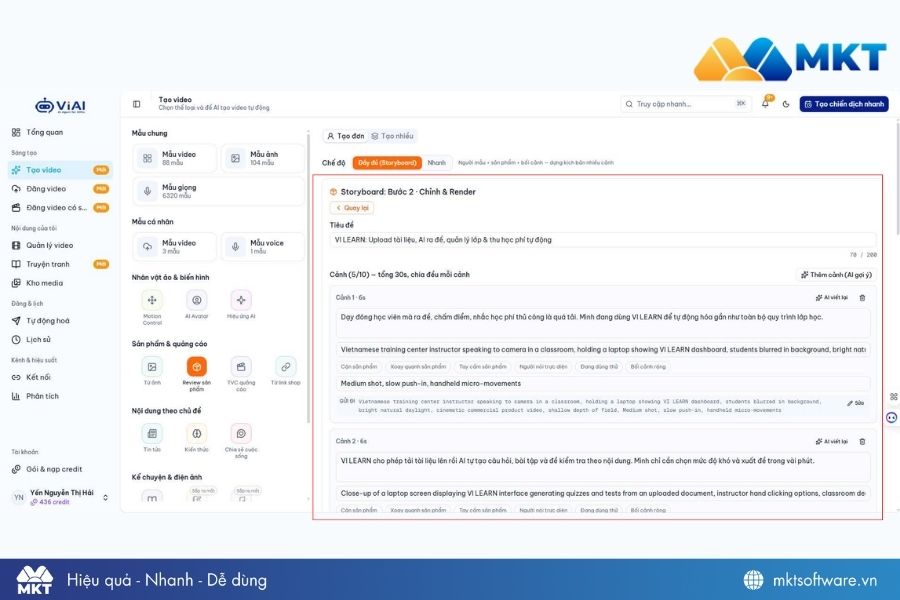
Task: Delete Cảnh 2 with trash icon
Action: (x=862, y=442)
